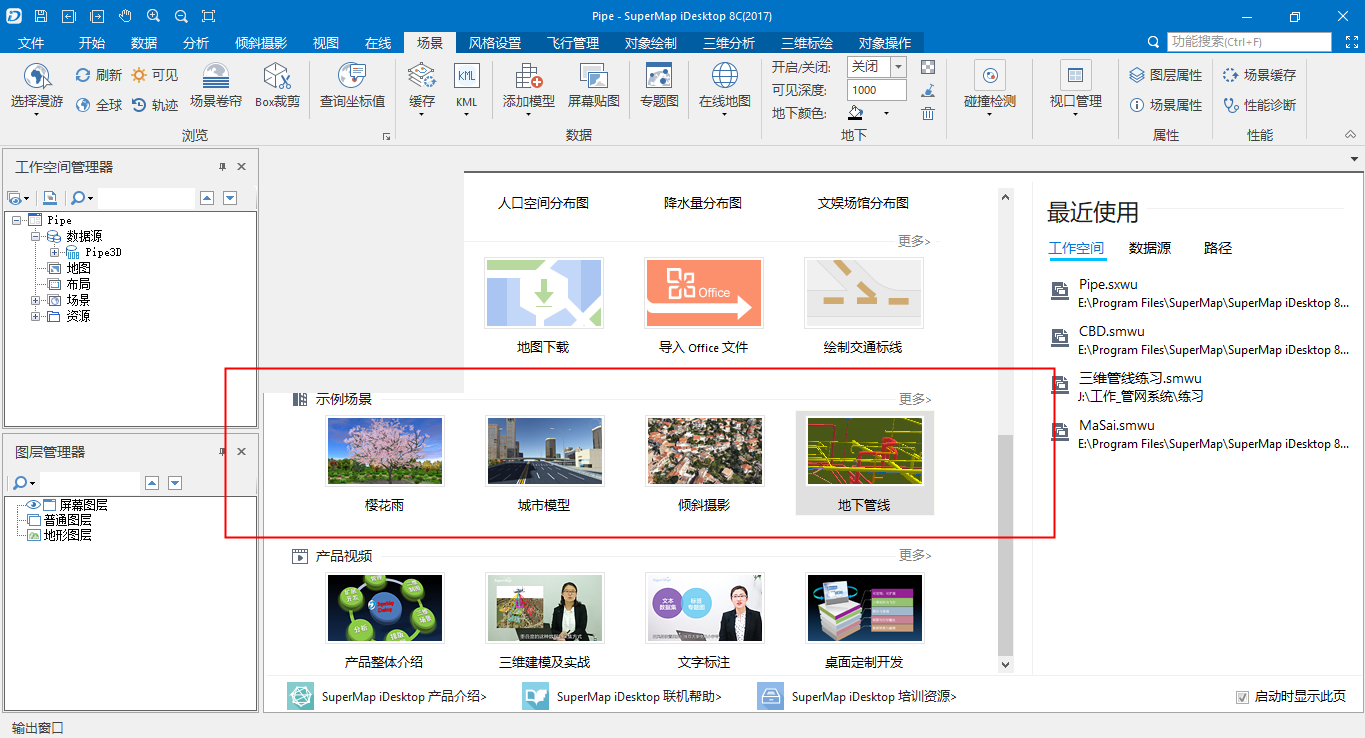Switch to the 开始 ribbon tab
This screenshot has height=738, width=1365.
pos(92,43)
